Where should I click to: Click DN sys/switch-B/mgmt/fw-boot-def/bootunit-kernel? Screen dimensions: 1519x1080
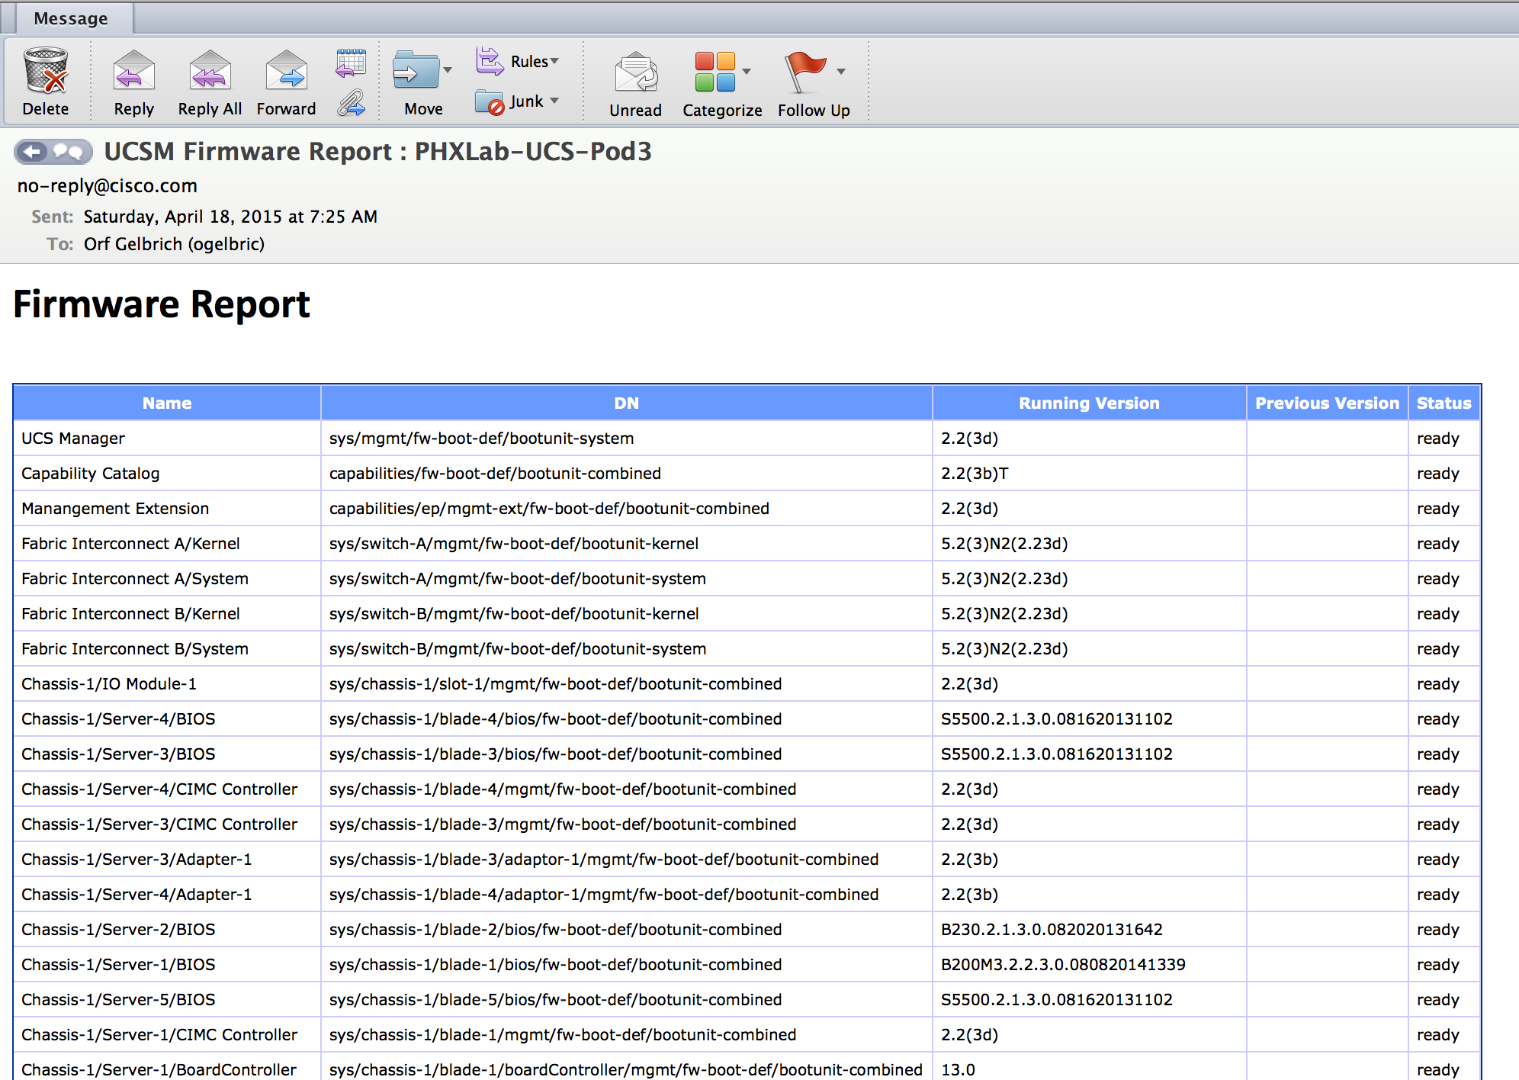pos(514,613)
